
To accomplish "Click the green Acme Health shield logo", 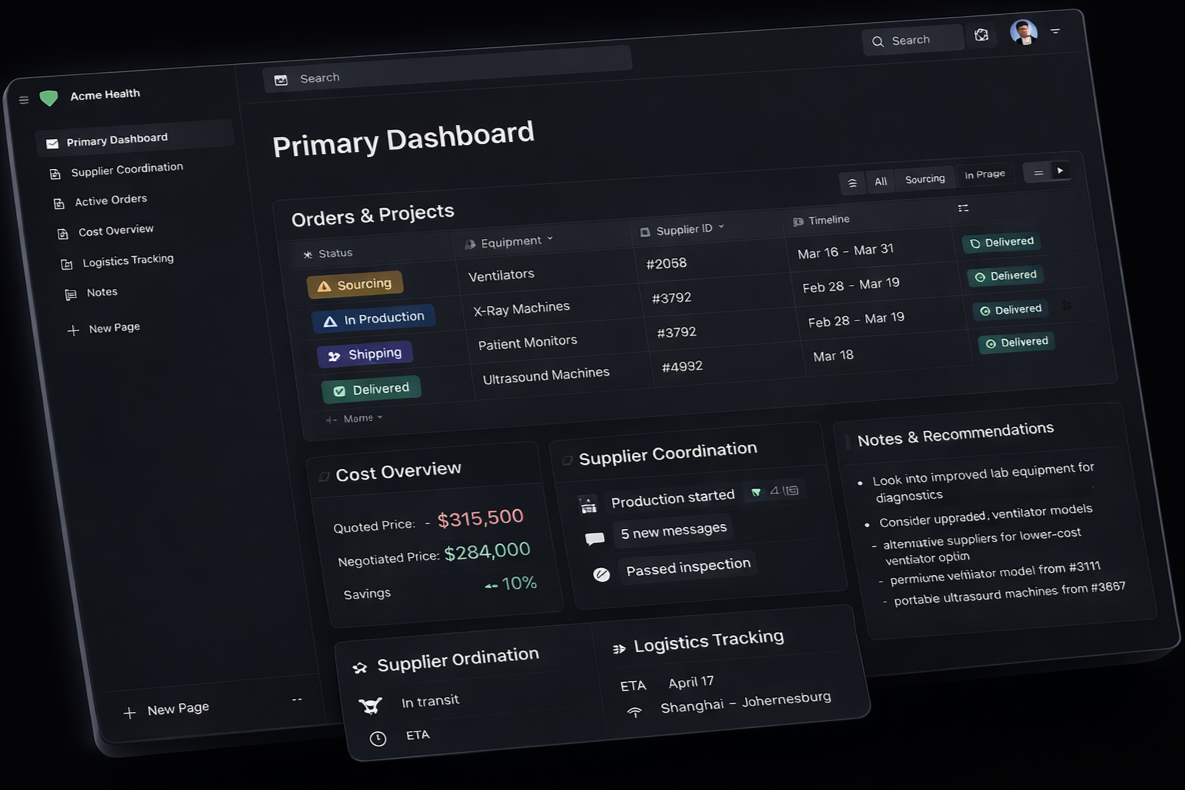I will click(48, 97).
